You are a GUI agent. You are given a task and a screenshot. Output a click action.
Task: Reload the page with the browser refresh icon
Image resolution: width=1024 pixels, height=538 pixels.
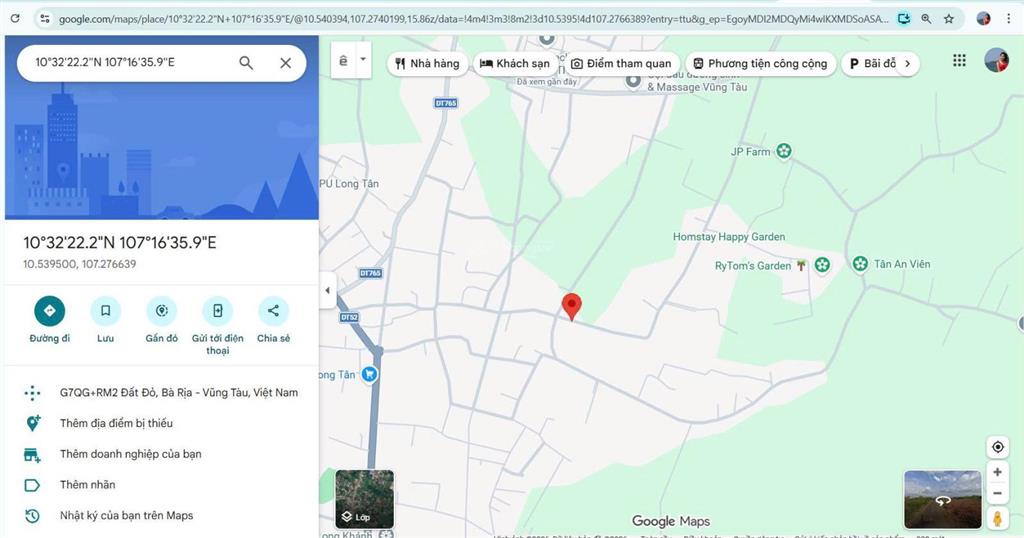(15, 19)
